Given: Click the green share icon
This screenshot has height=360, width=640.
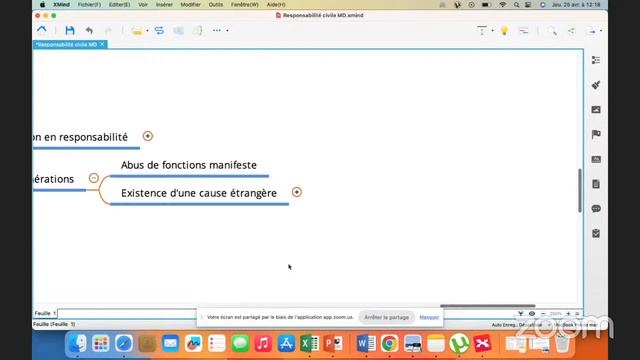Looking at the screenshot, I should tap(571, 31).
